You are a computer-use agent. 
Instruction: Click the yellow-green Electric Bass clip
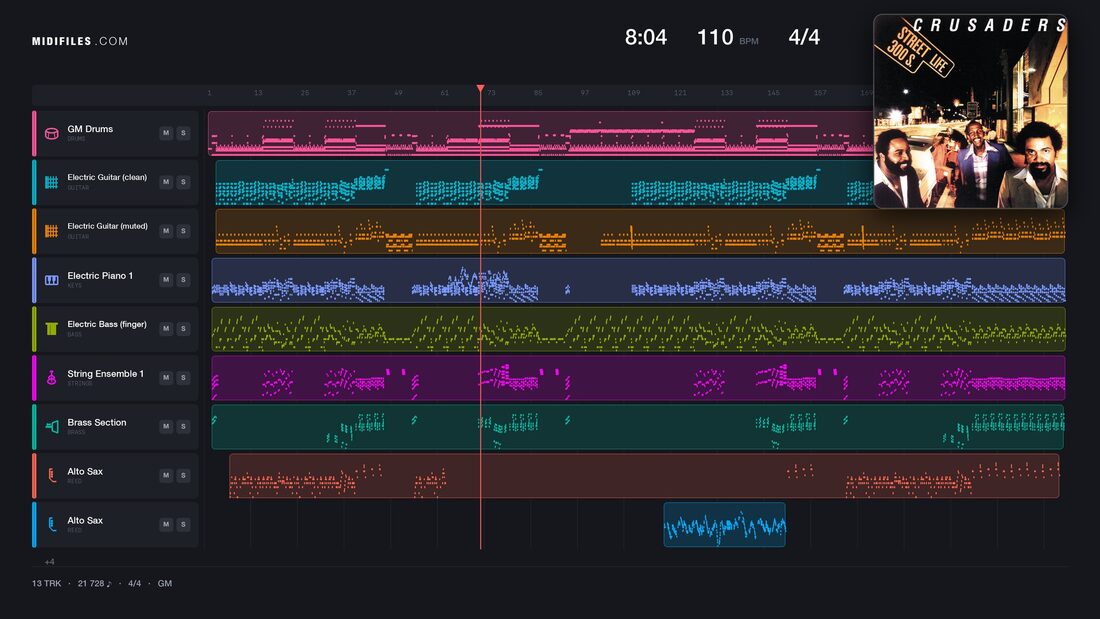638,328
